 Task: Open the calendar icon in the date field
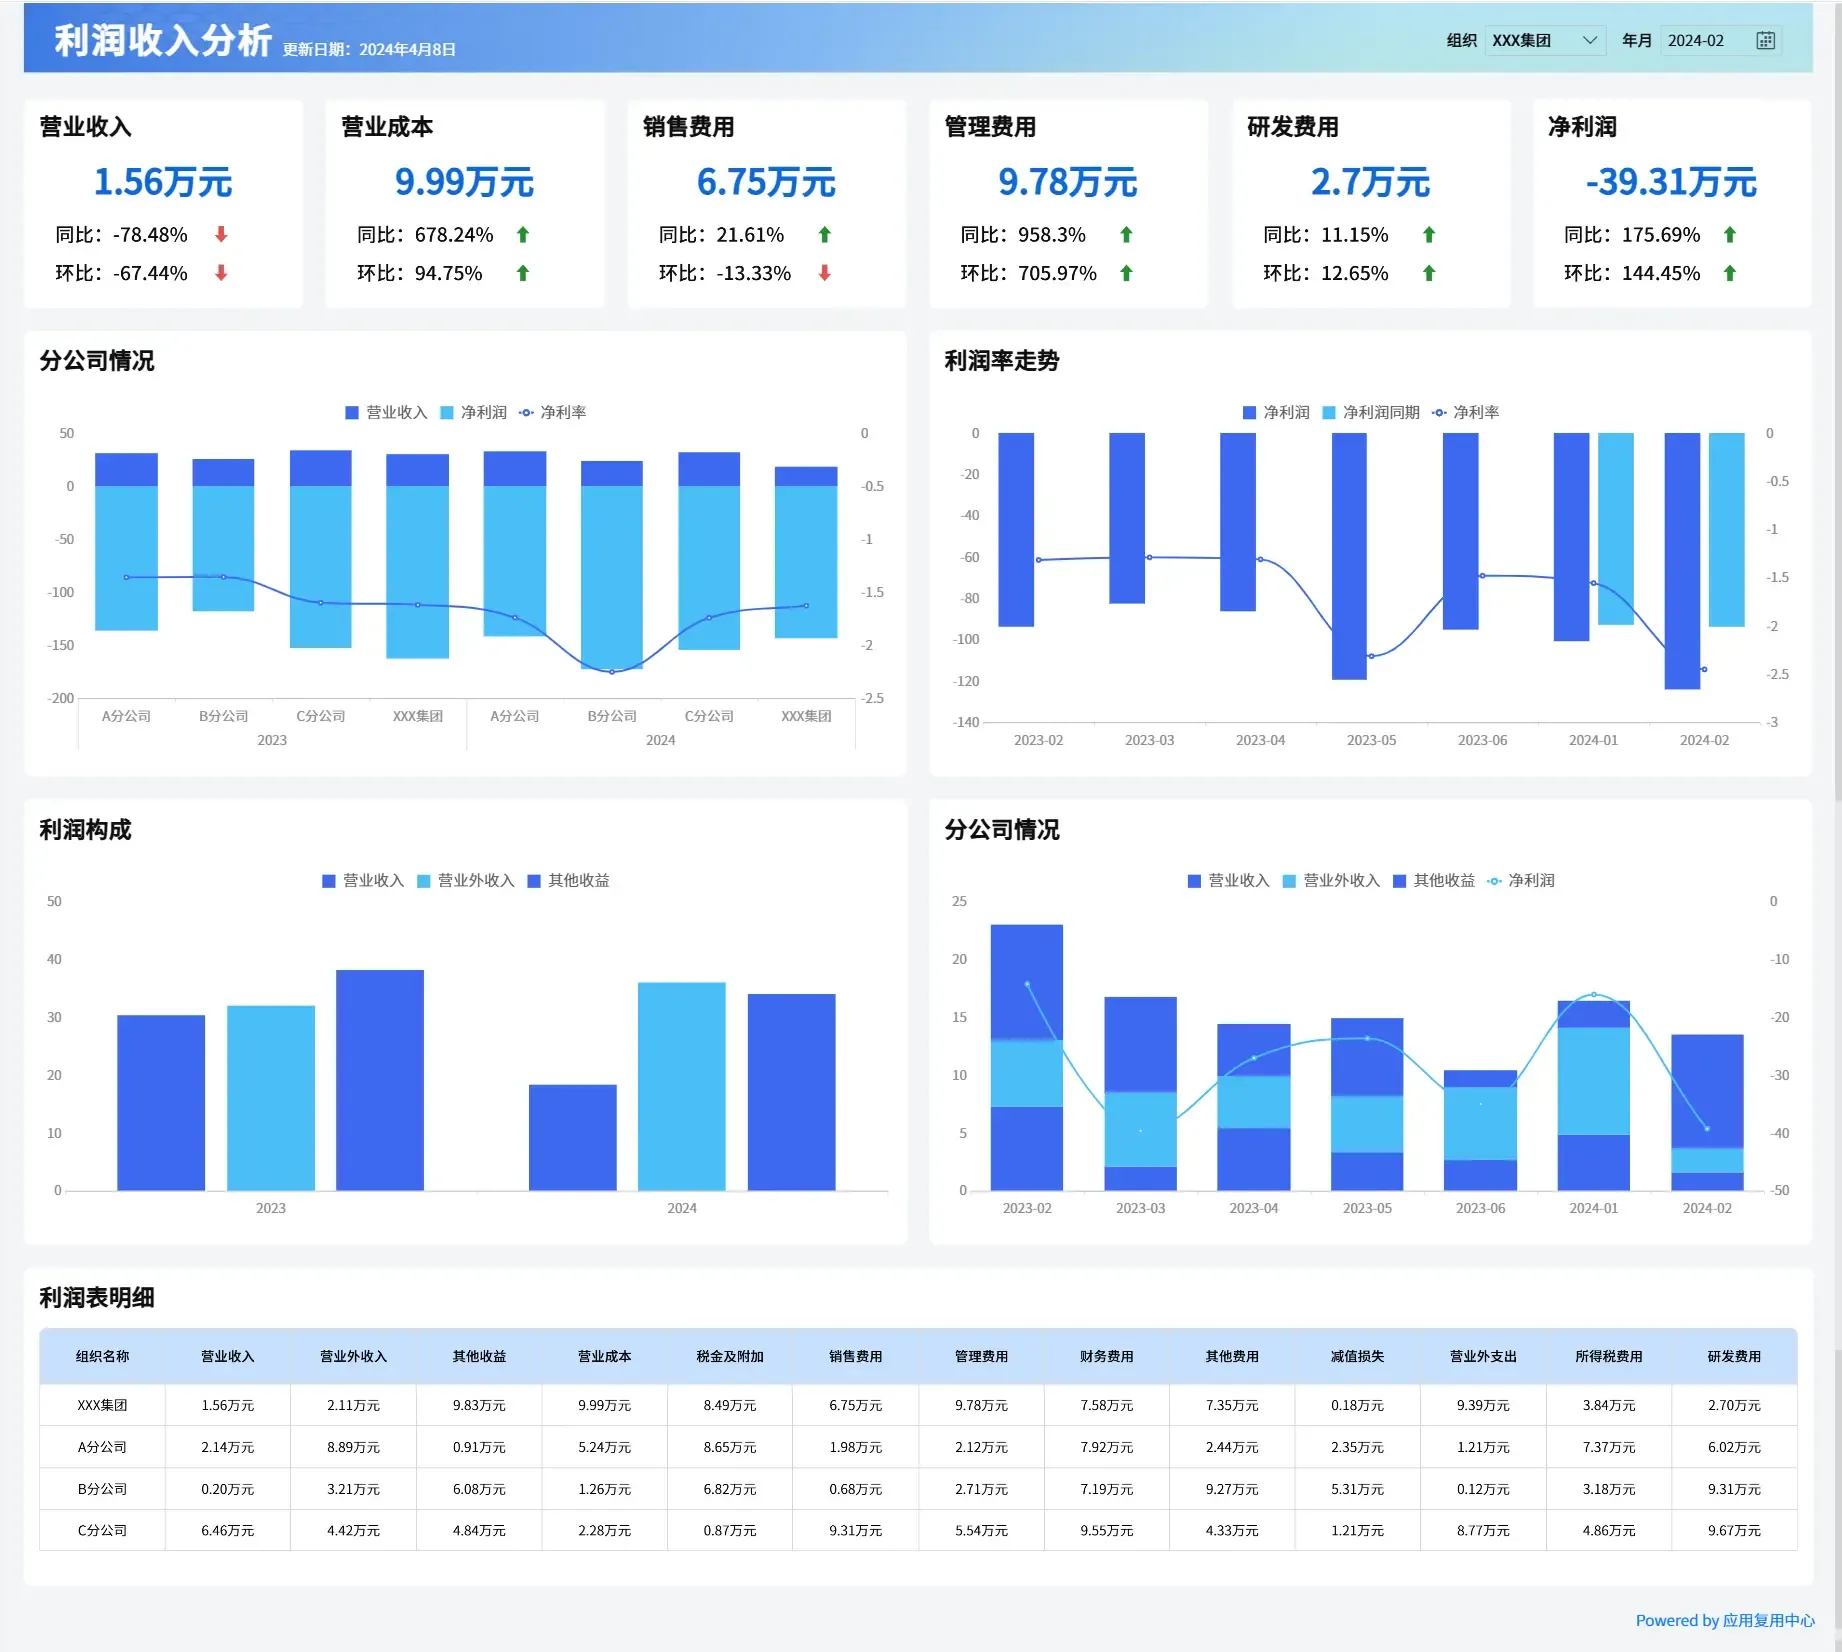[1766, 40]
